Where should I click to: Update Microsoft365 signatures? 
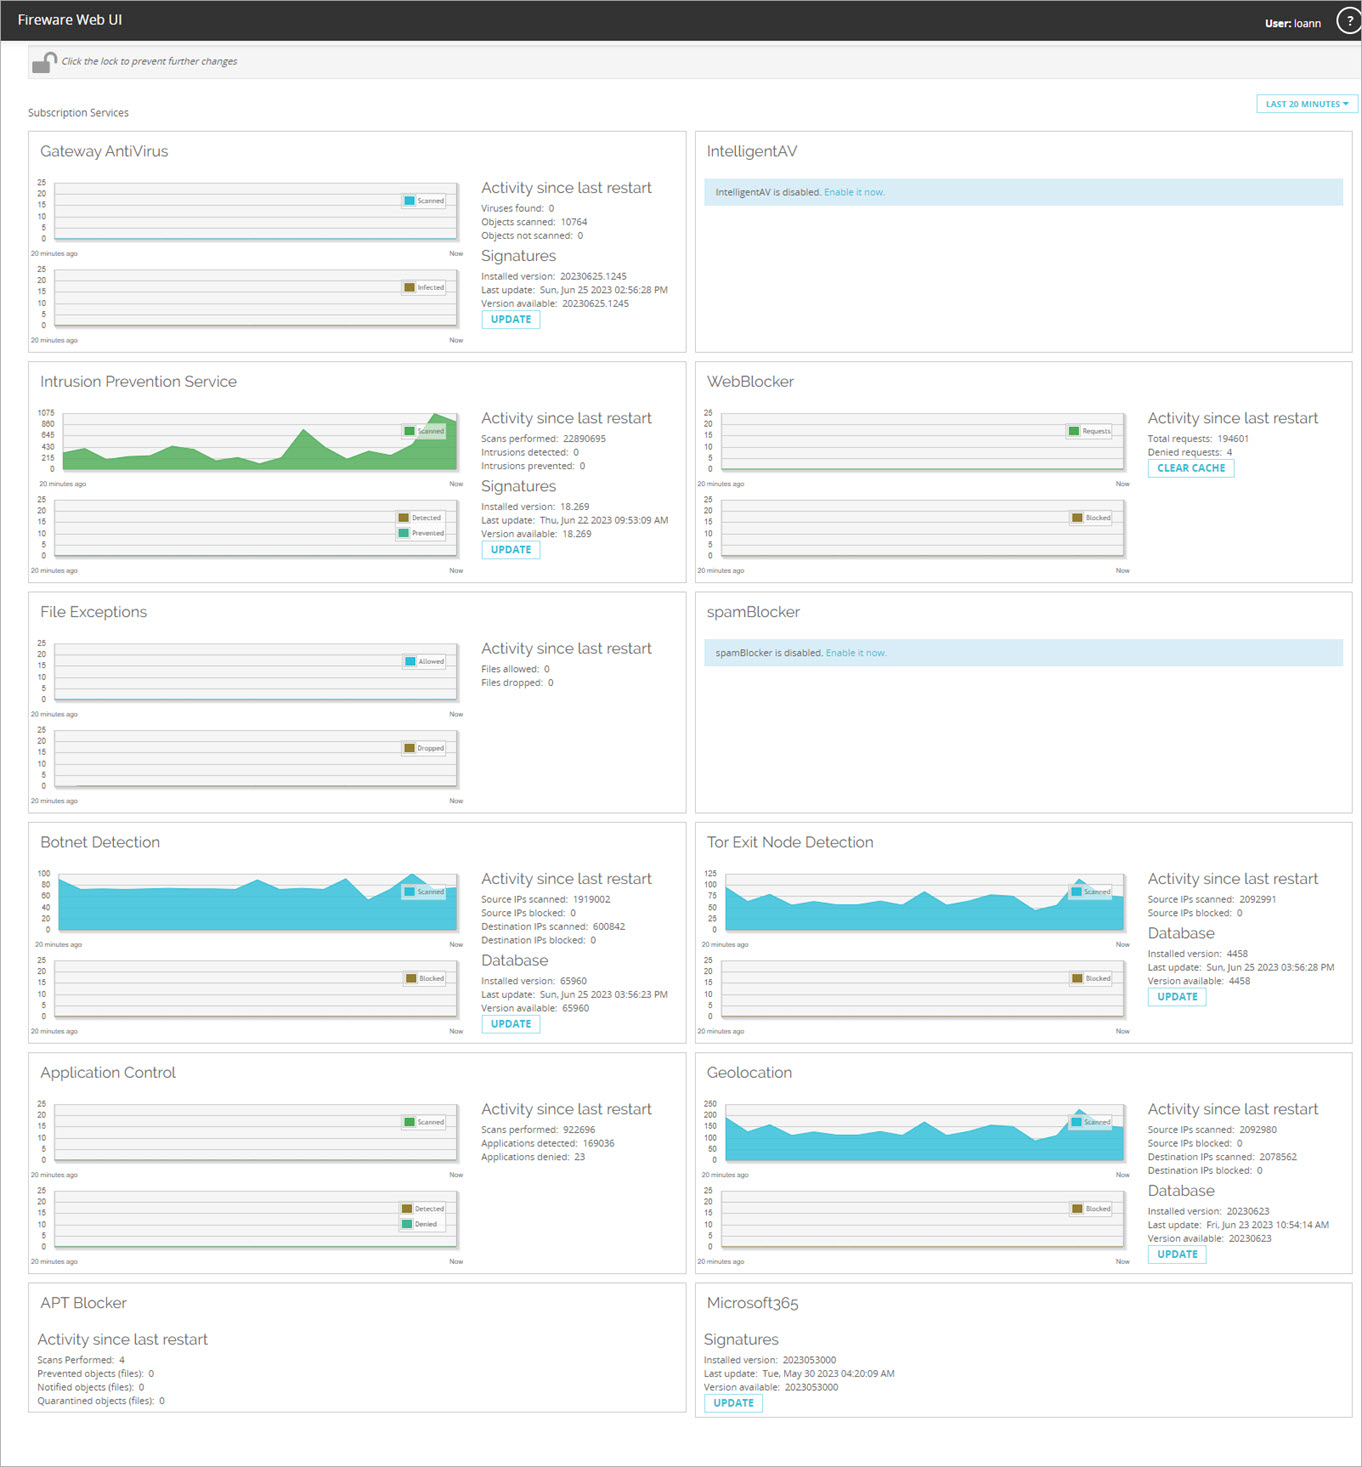(x=733, y=1403)
